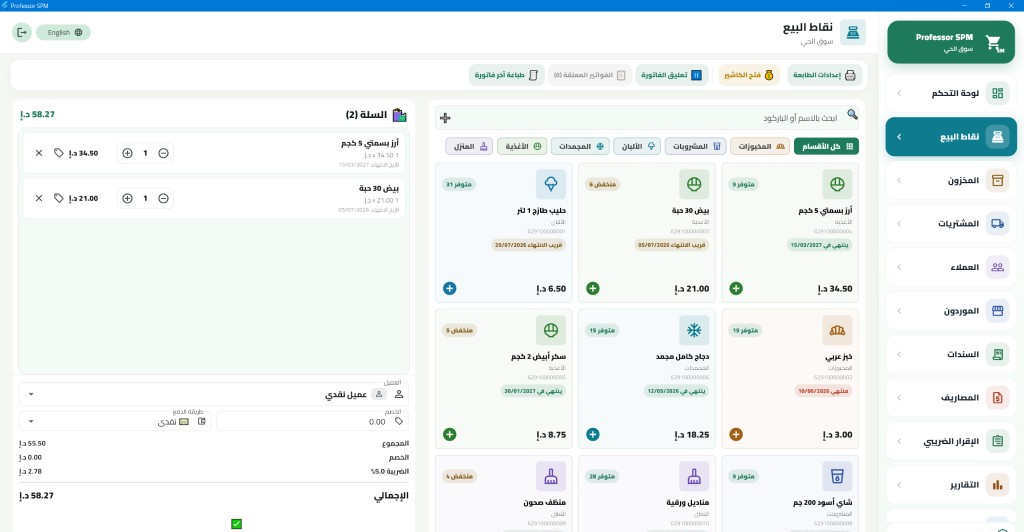Click فتح الكاشير open cash drawer button
The image size is (1024, 532).
coord(749,75)
